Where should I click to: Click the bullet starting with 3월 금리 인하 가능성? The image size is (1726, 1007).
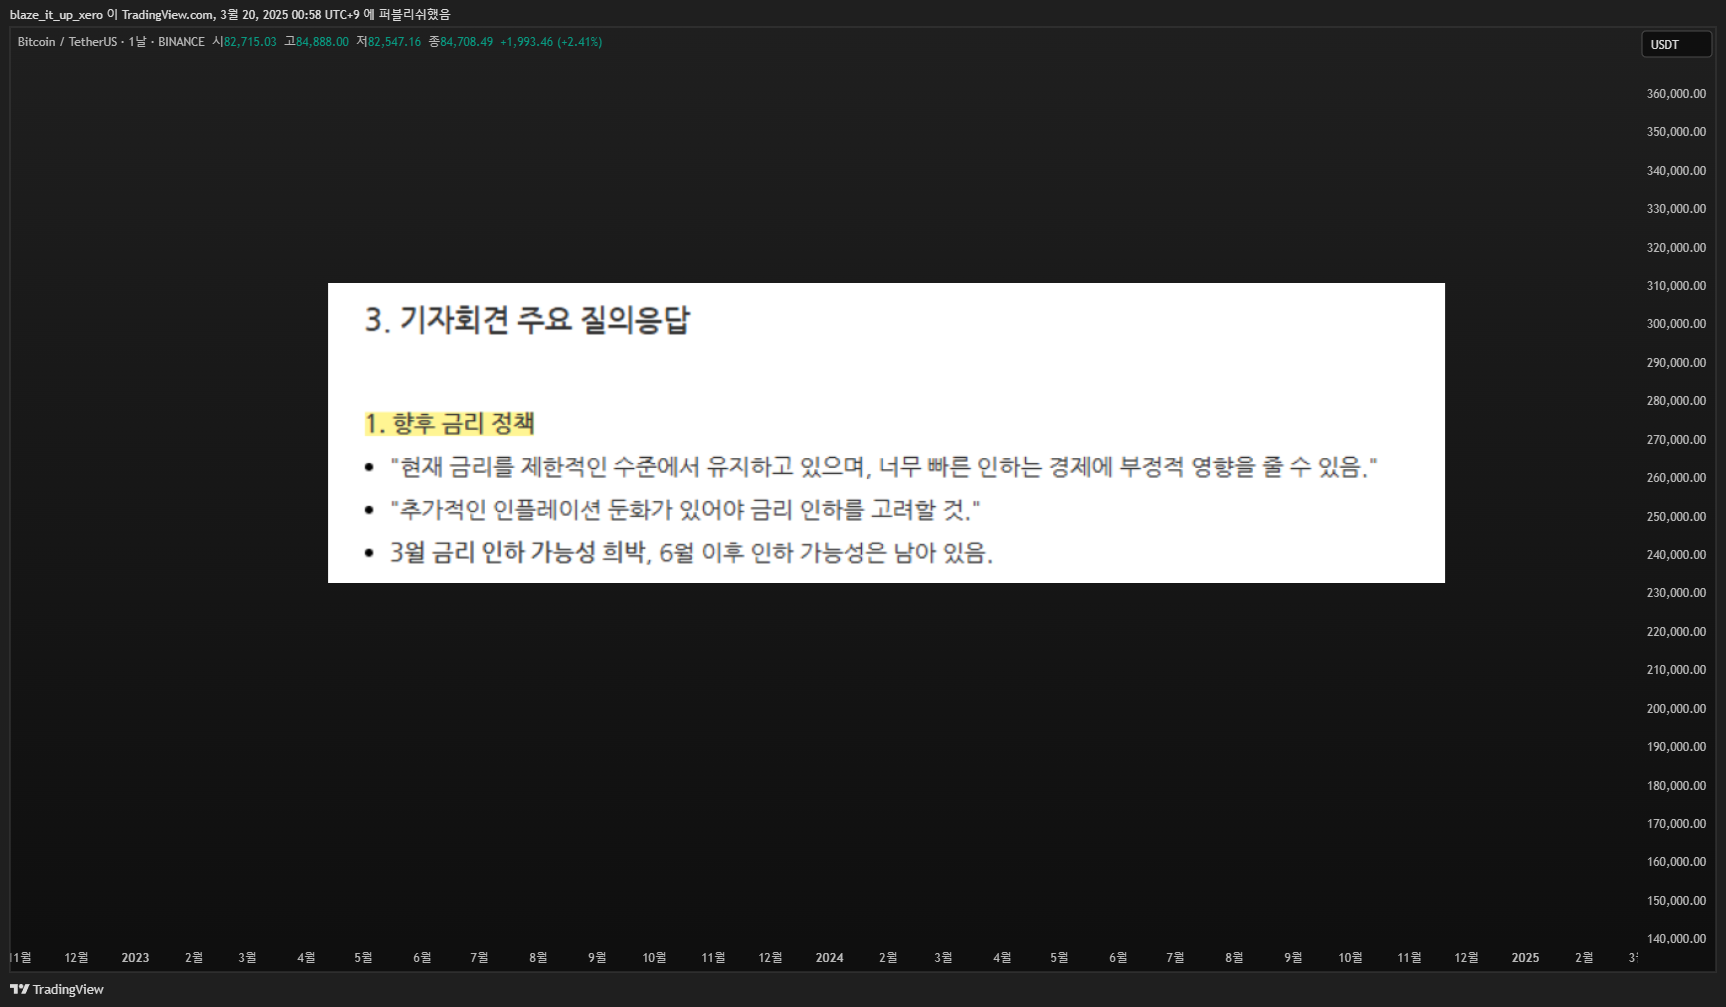(691, 553)
